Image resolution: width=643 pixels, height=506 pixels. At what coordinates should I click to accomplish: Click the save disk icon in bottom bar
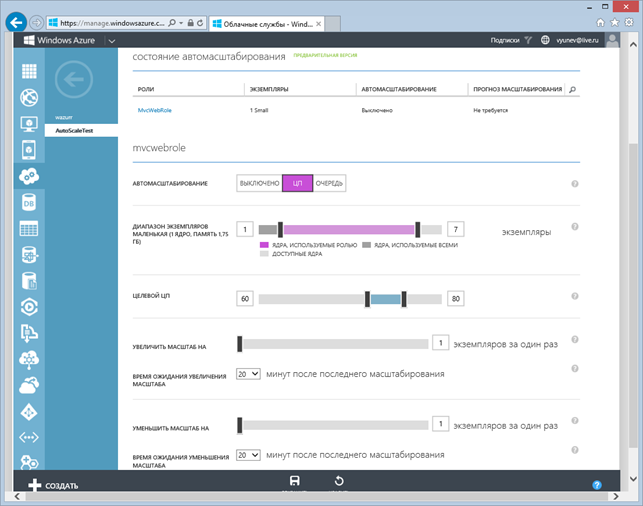point(294,481)
